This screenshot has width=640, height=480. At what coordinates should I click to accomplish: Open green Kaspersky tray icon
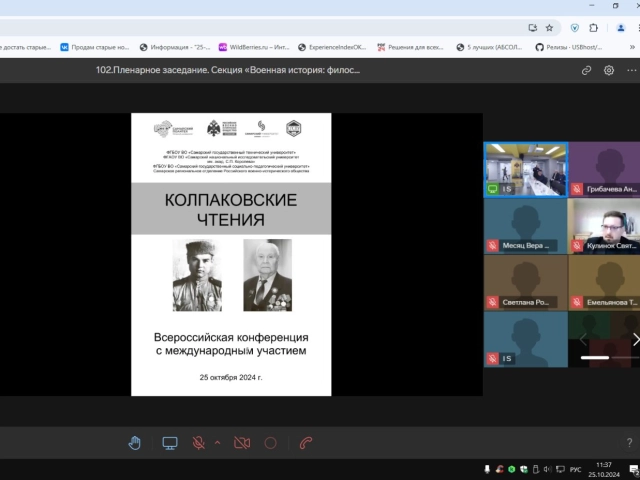(511, 469)
